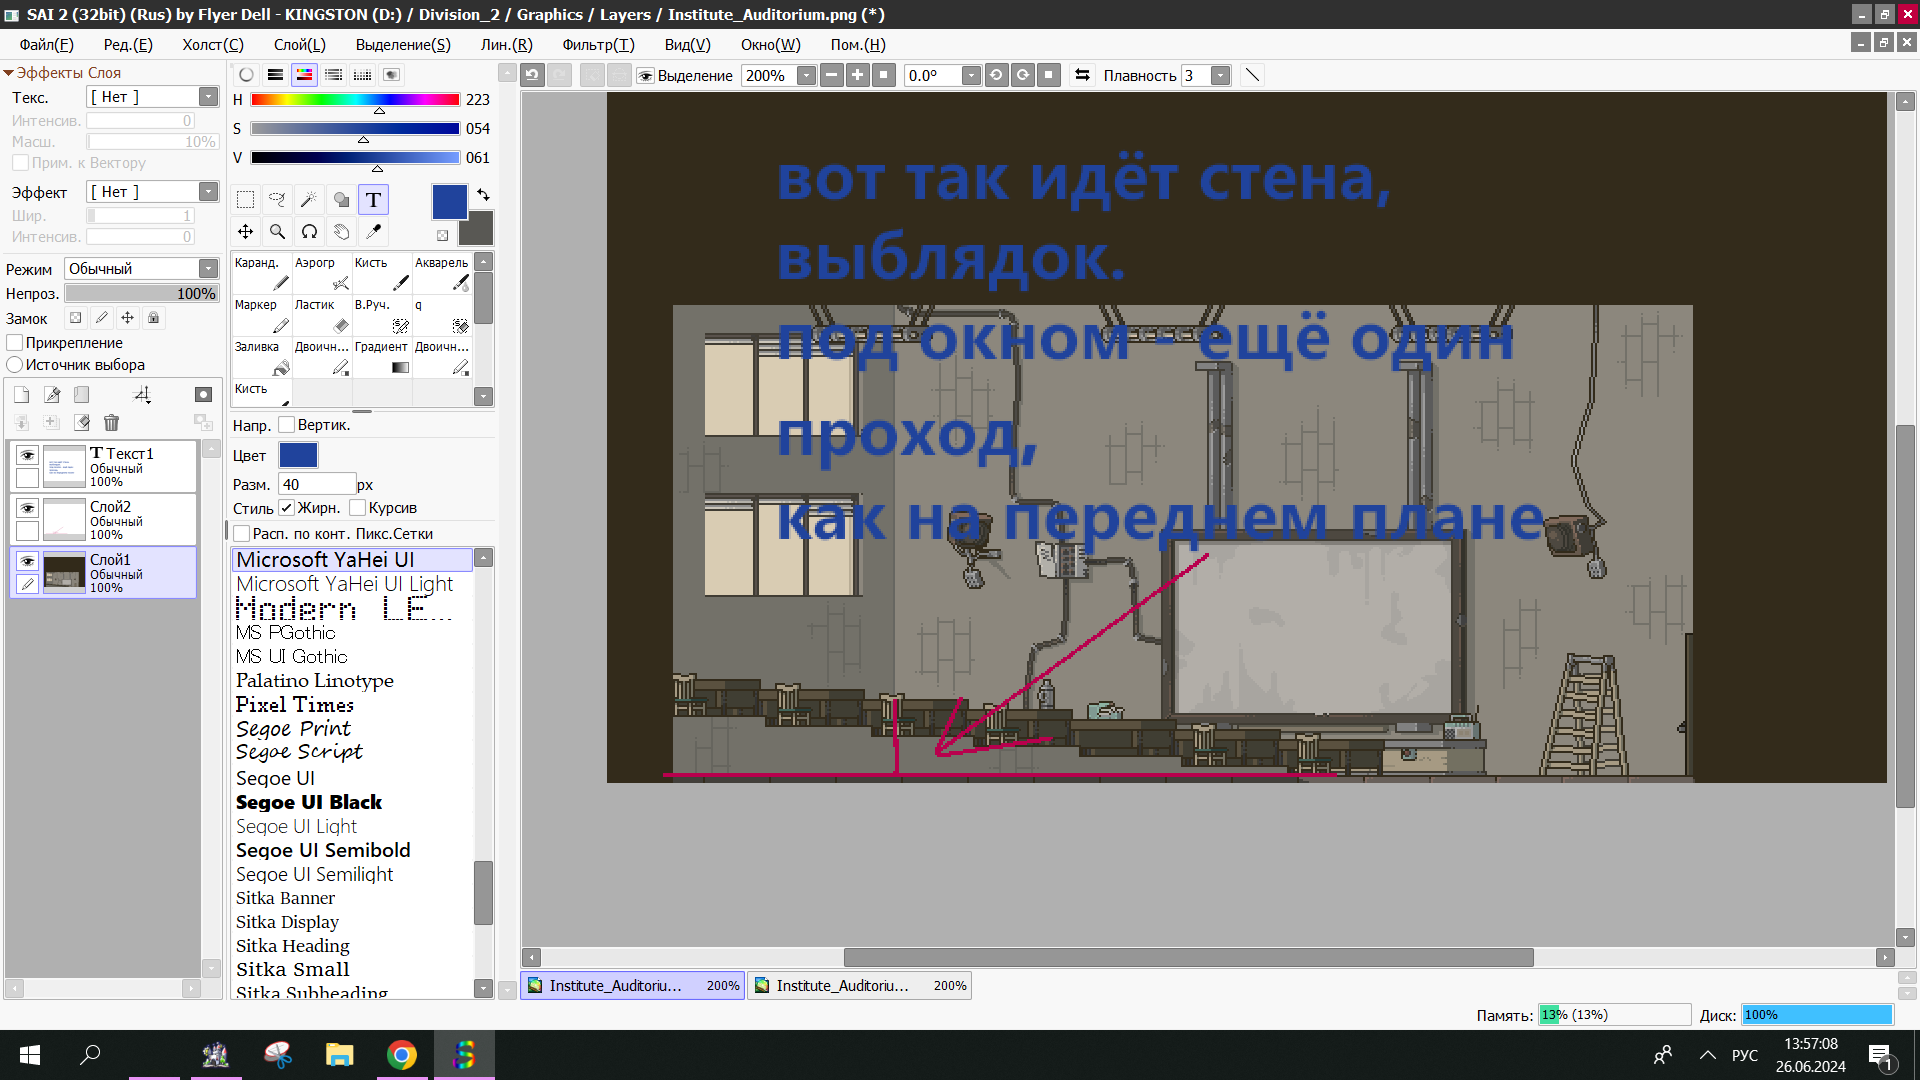Screen dimensions: 1920x1080
Task: Swap foreground and background colors
Action: pos(483,195)
